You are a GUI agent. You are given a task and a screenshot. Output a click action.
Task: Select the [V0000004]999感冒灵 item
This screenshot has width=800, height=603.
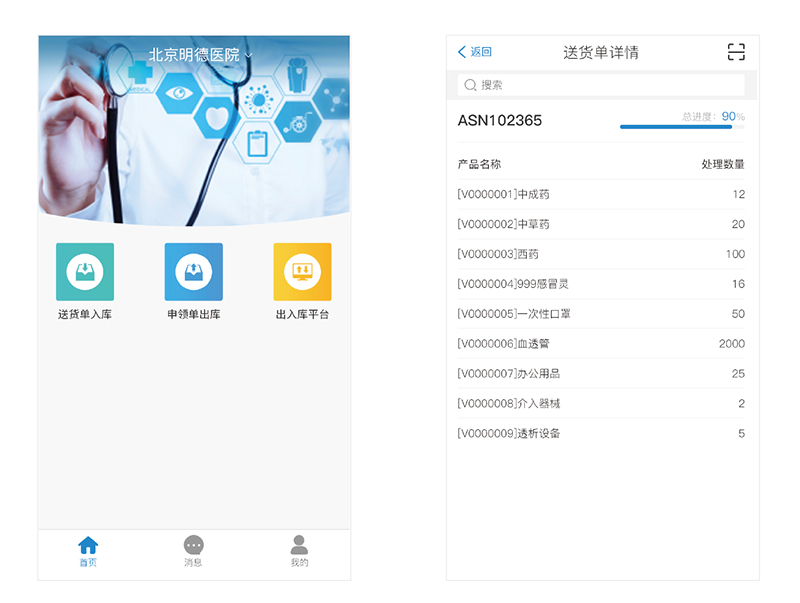[600, 284]
